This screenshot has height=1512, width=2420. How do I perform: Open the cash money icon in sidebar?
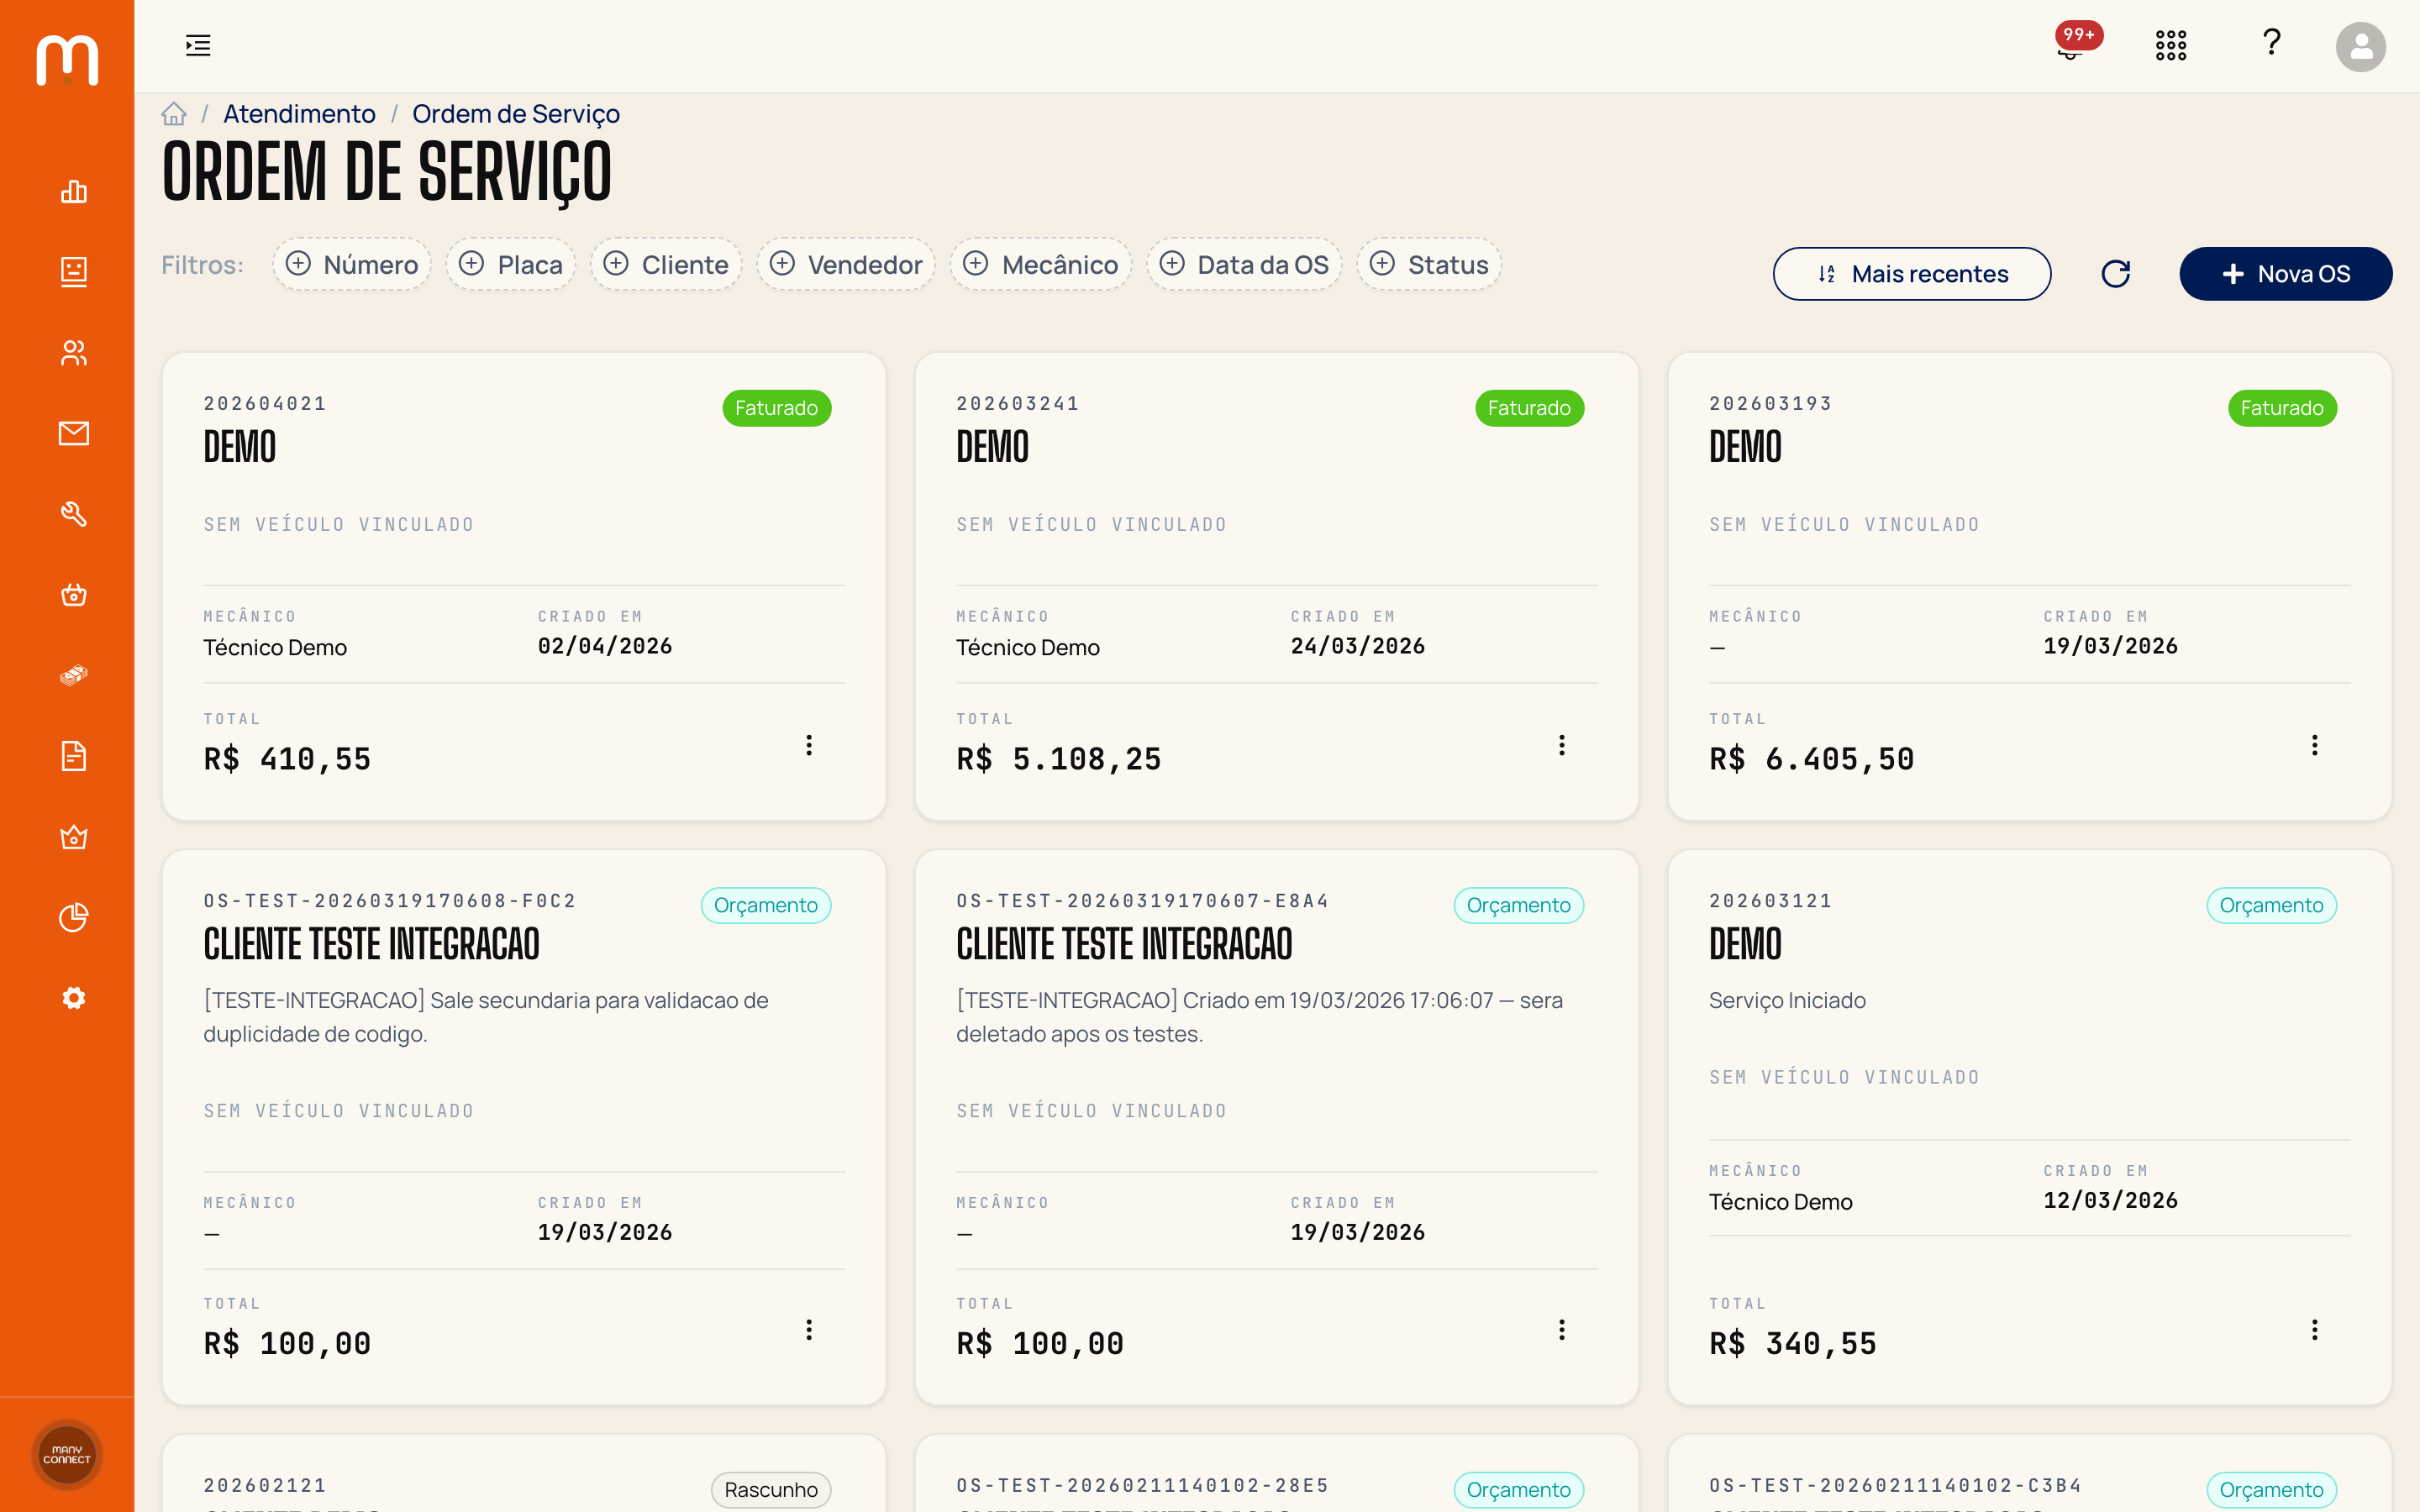(74, 675)
